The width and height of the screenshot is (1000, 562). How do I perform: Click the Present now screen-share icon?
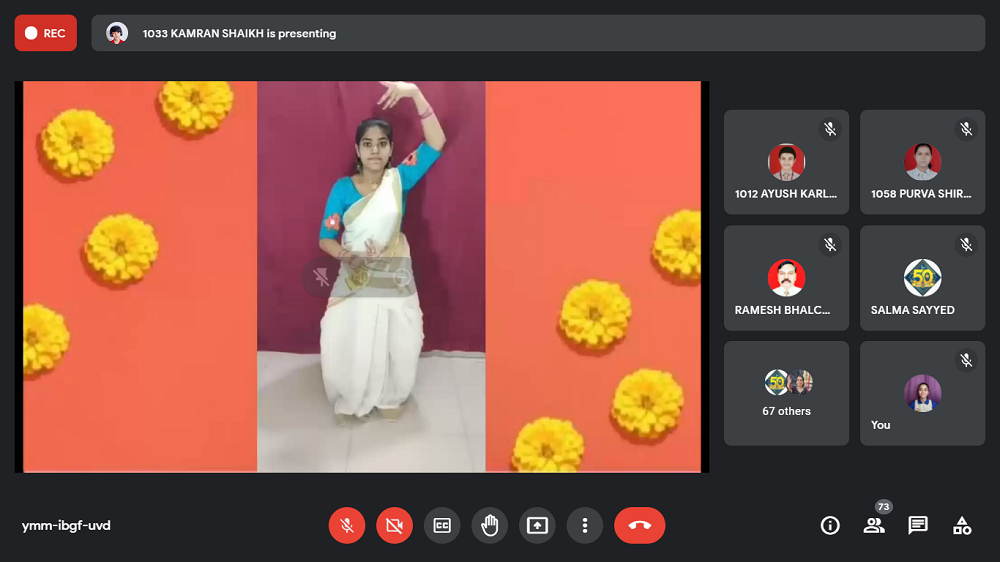[x=537, y=525]
